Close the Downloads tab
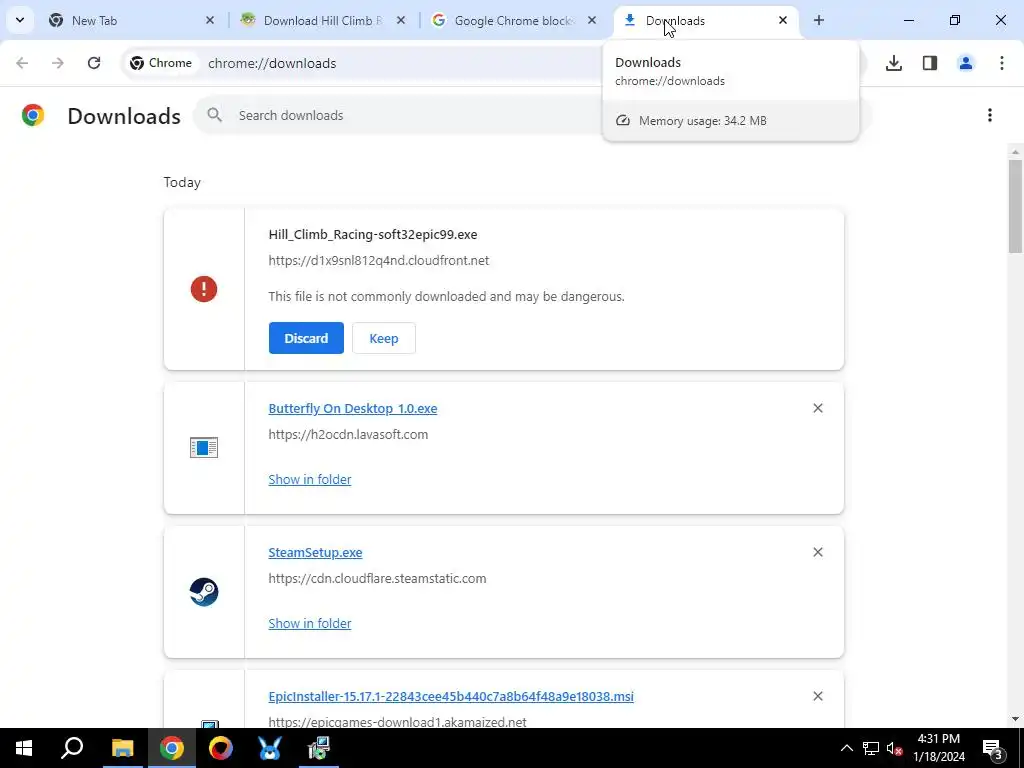Viewport: 1024px width, 768px height. click(x=783, y=20)
